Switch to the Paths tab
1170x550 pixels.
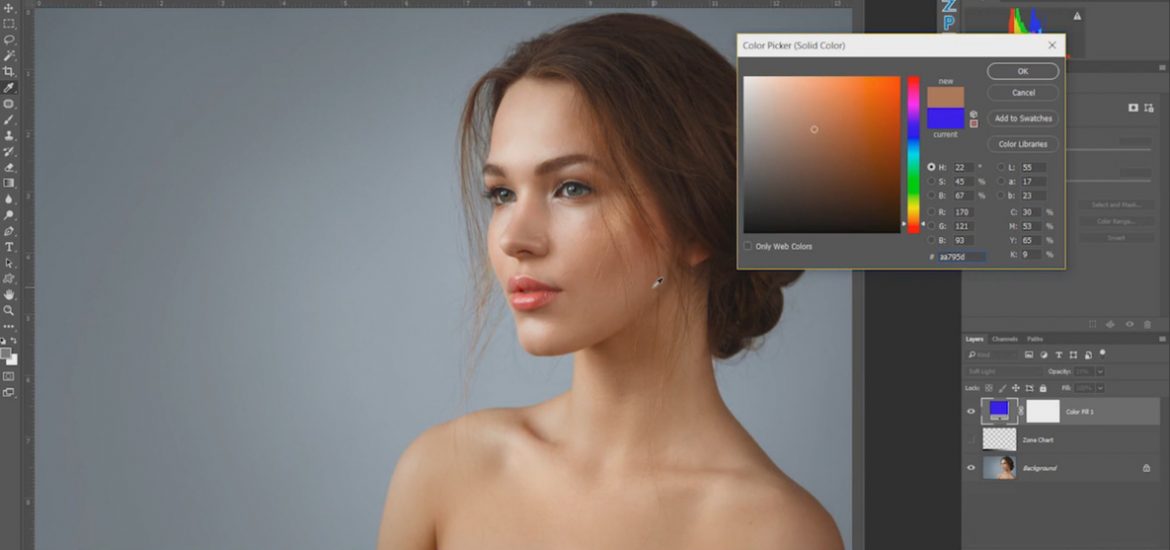(1035, 339)
